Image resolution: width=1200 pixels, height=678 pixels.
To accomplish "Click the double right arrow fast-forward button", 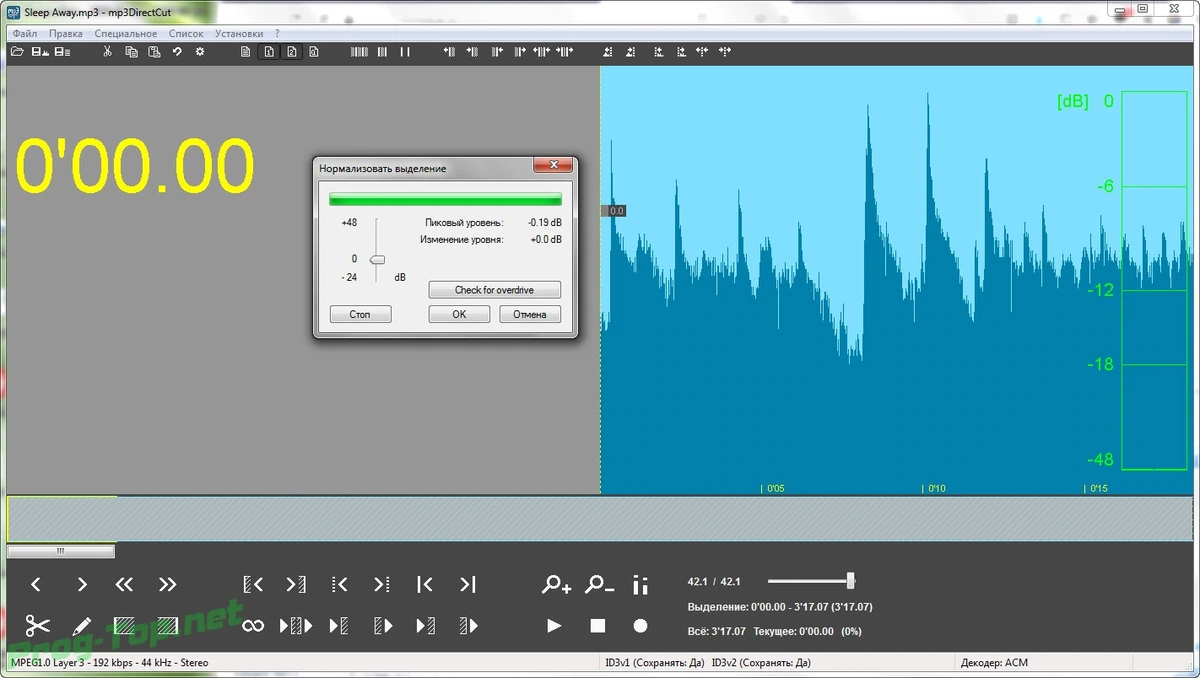I will pos(167,584).
